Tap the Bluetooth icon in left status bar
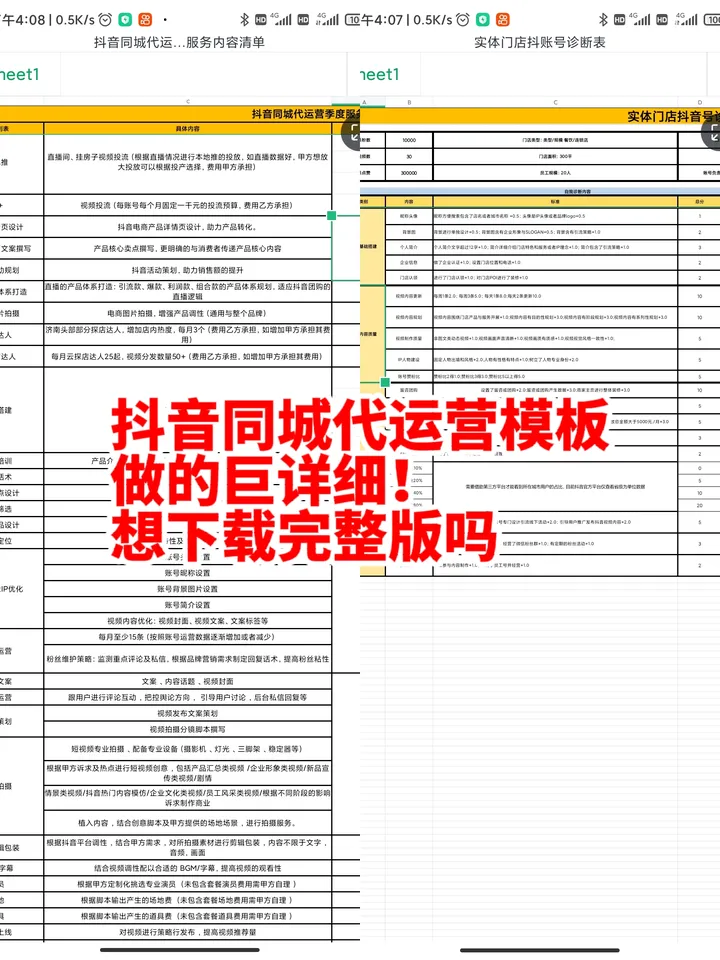The width and height of the screenshot is (720, 960). click(244, 20)
